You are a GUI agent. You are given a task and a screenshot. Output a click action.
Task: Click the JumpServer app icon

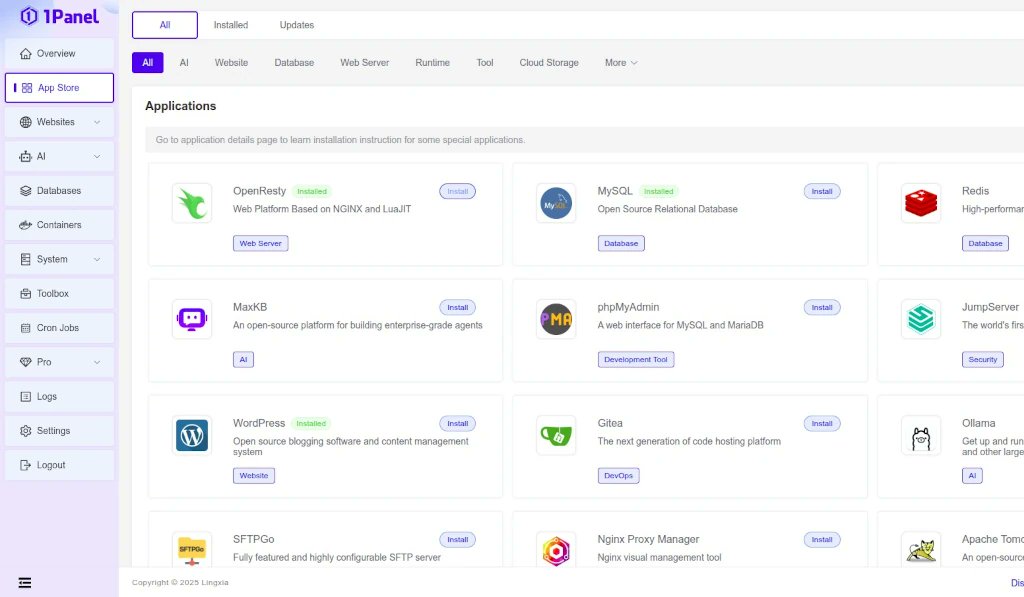click(x=921, y=319)
